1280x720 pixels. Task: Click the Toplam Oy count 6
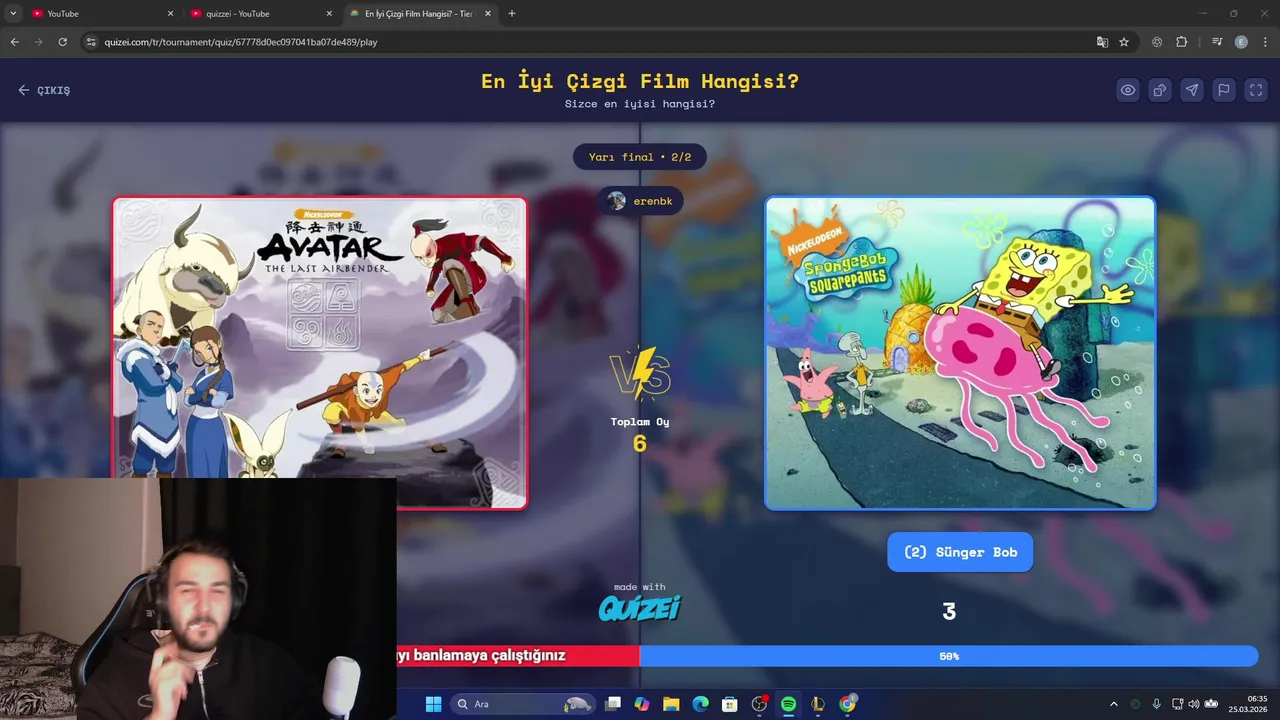pyautogui.click(x=640, y=443)
